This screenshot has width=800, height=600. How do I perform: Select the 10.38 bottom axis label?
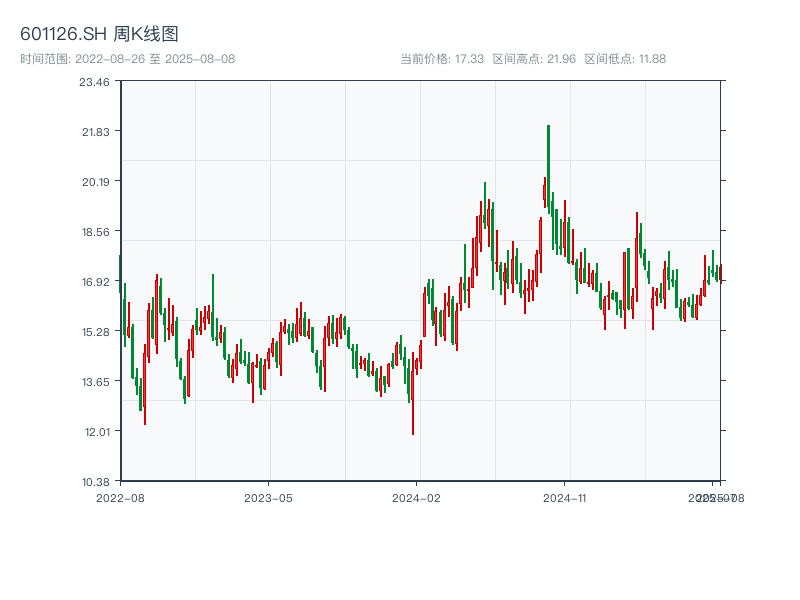point(94,482)
